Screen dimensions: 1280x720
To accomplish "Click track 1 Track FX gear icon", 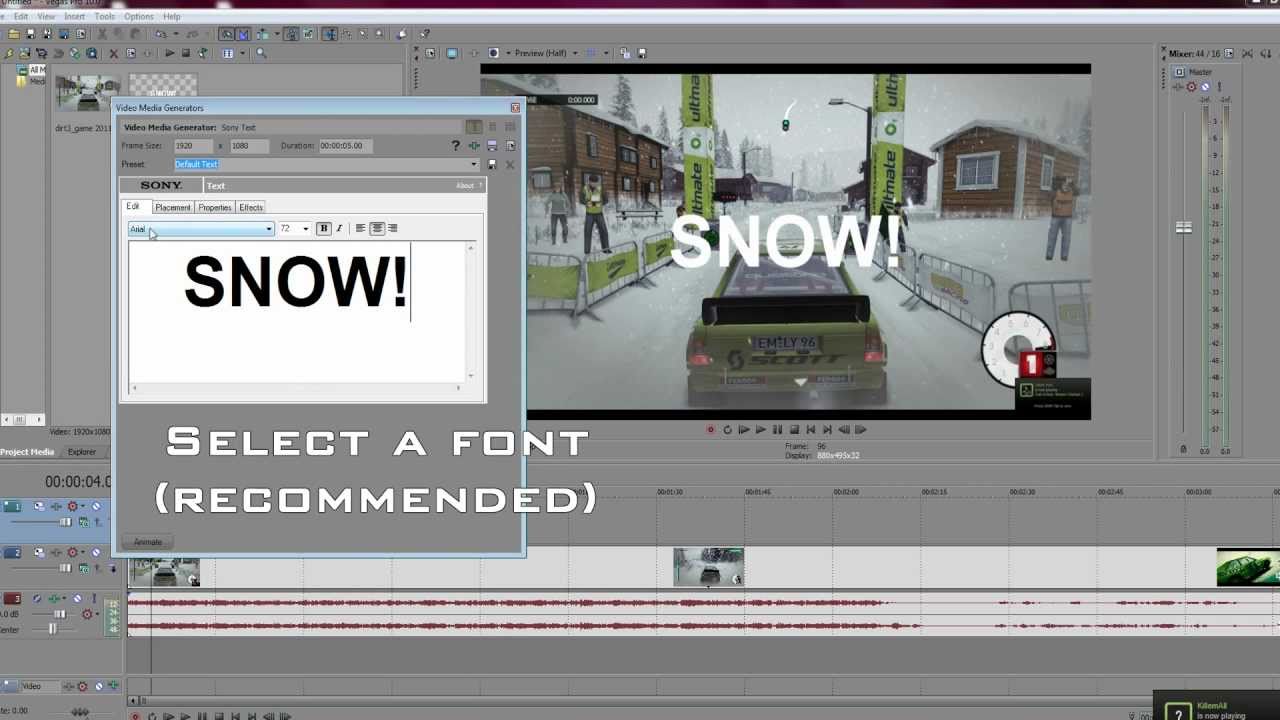I will [71, 507].
